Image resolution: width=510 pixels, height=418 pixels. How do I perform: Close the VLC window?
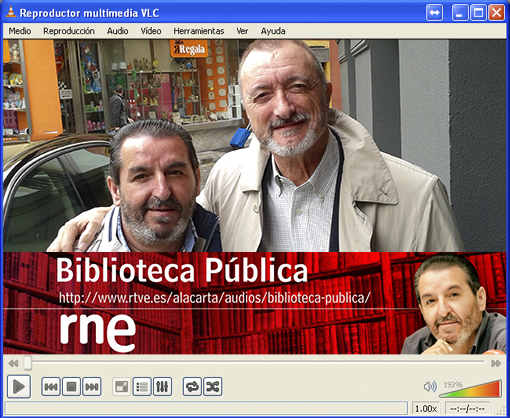pyautogui.click(x=497, y=13)
